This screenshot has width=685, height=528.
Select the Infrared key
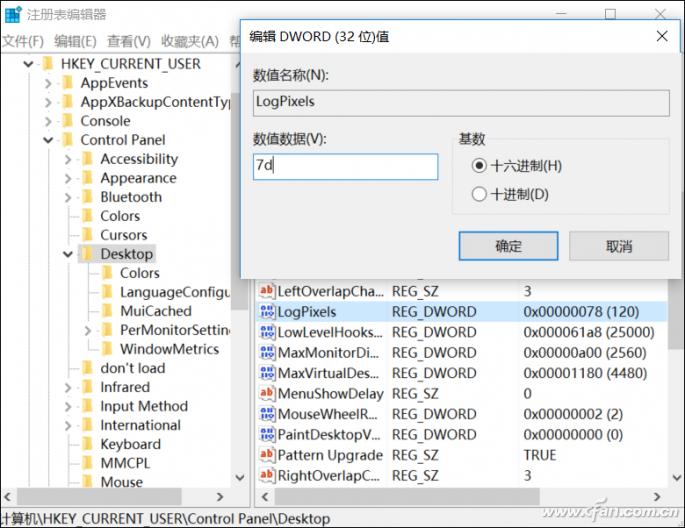(125, 387)
